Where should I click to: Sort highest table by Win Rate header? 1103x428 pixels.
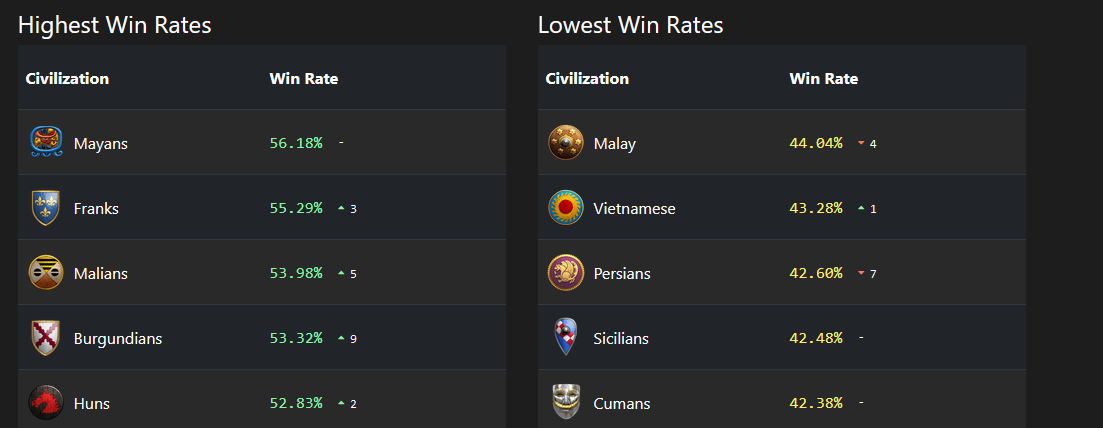pos(304,79)
